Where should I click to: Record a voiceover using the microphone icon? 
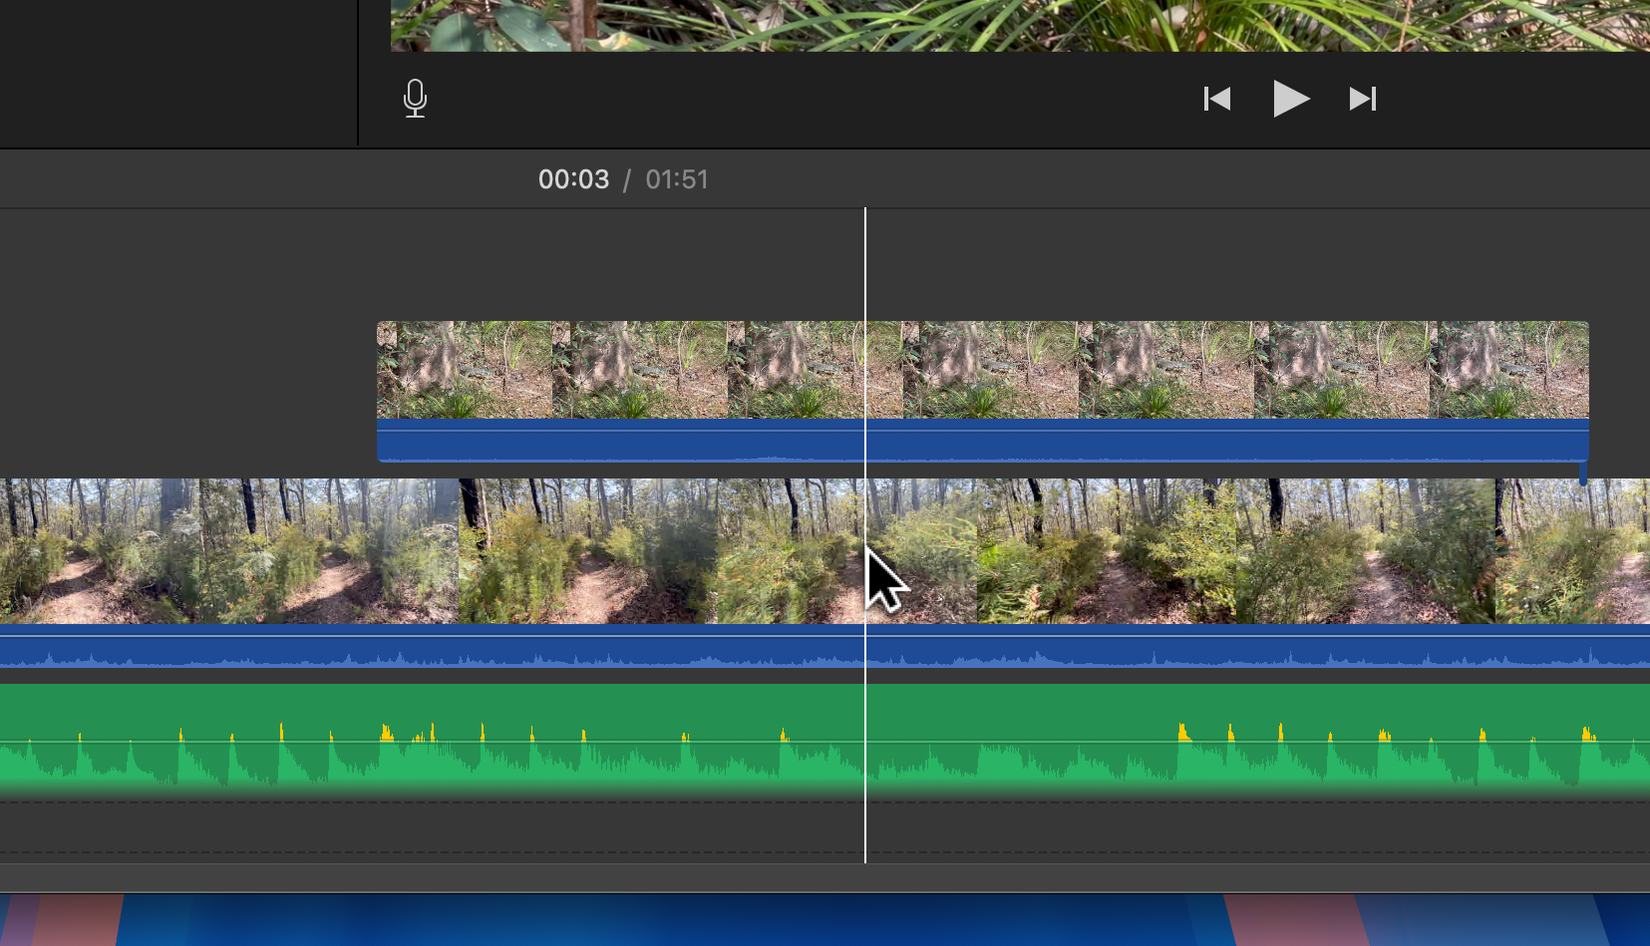[x=415, y=98]
